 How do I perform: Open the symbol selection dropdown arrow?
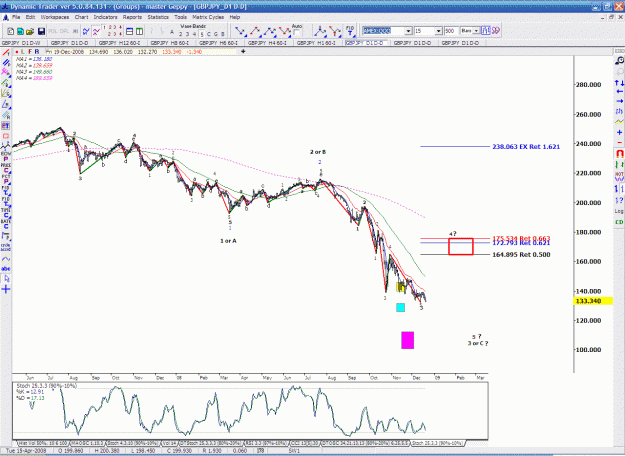pyautogui.click(x=408, y=31)
